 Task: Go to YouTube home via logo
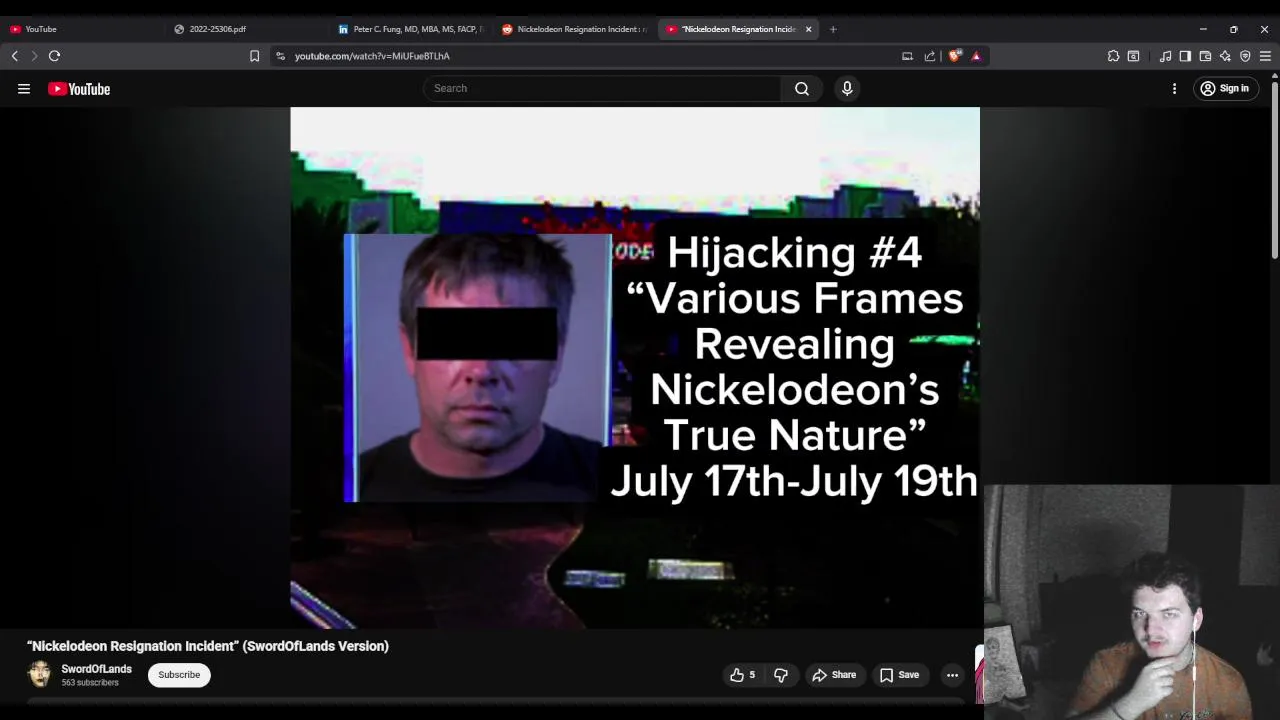coord(79,89)
